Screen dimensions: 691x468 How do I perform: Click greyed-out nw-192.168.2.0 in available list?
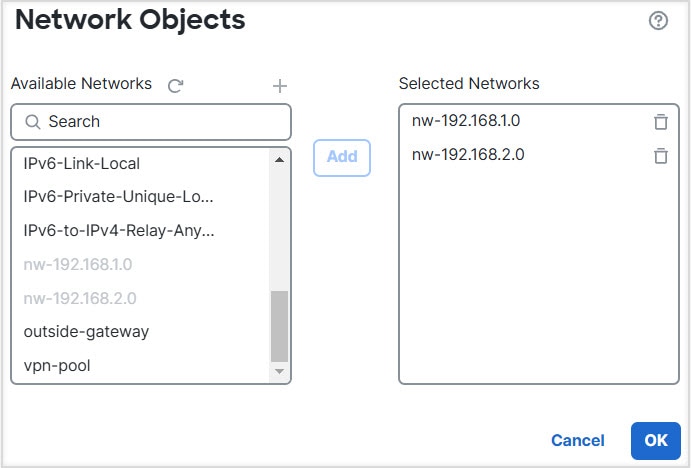[80, 298]
